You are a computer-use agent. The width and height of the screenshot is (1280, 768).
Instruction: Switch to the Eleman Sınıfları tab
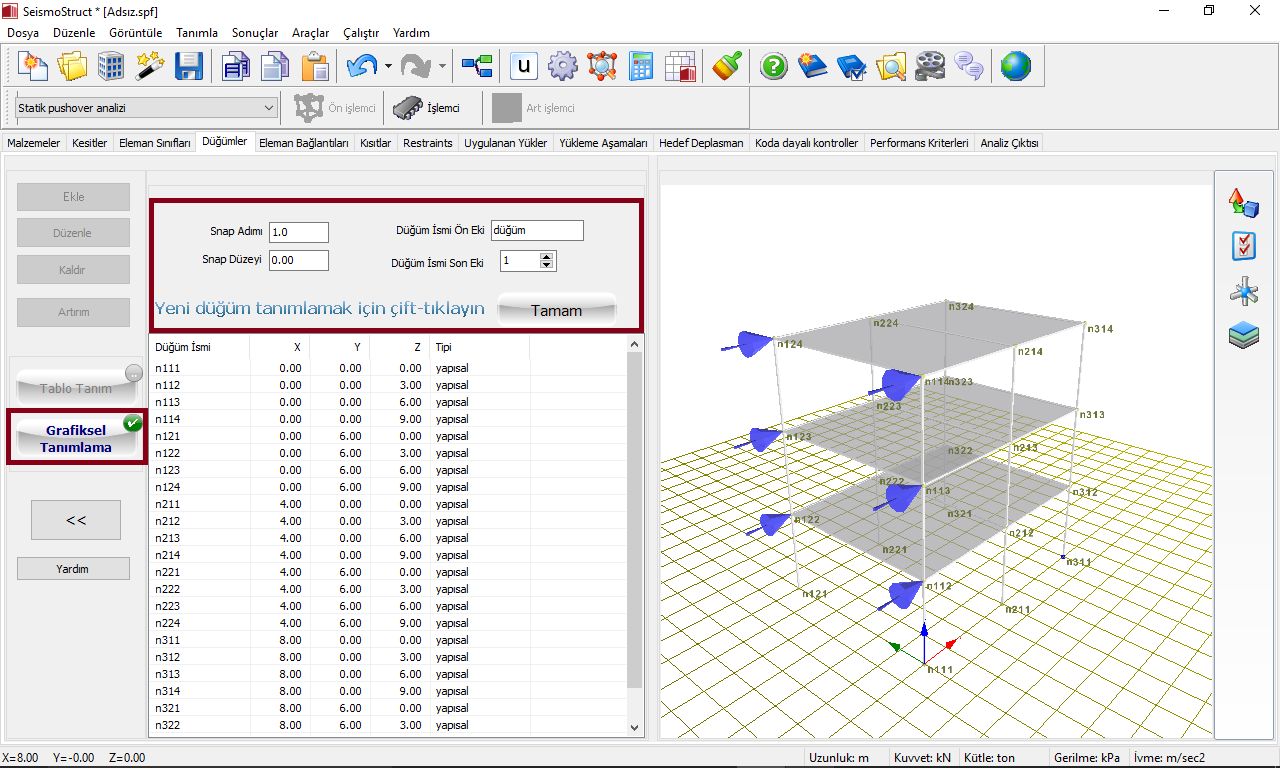coord(154,143)
